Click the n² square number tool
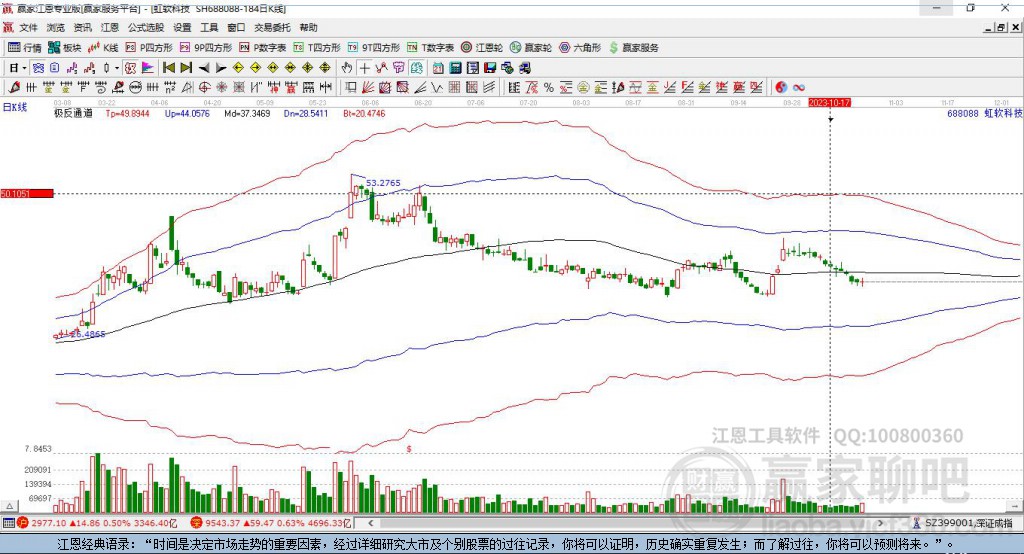 click(x=170, y=87)
